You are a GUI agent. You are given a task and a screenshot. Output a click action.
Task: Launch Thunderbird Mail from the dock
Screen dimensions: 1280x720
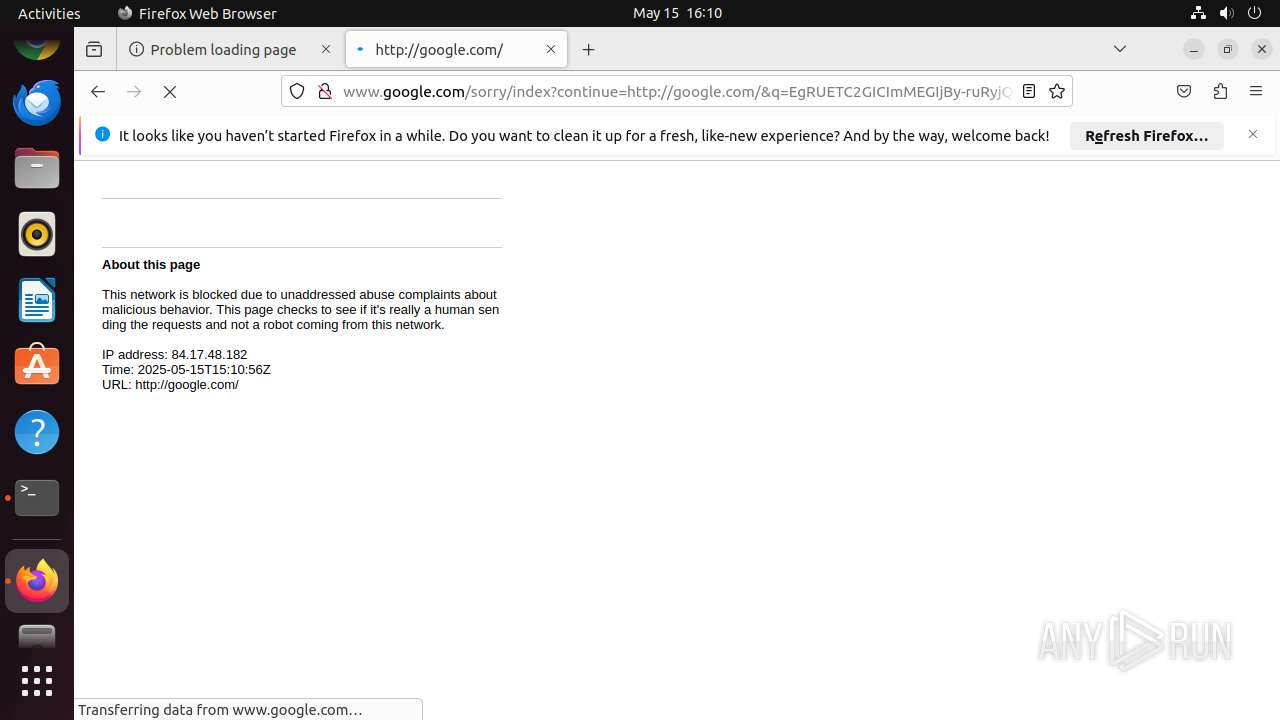coord(37,102)
